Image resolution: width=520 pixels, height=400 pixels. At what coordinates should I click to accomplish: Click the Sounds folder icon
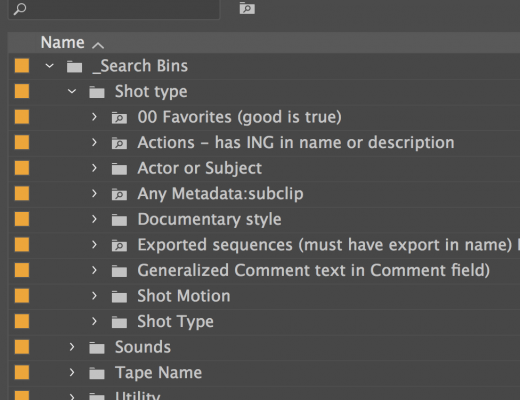tap(97, 348)
